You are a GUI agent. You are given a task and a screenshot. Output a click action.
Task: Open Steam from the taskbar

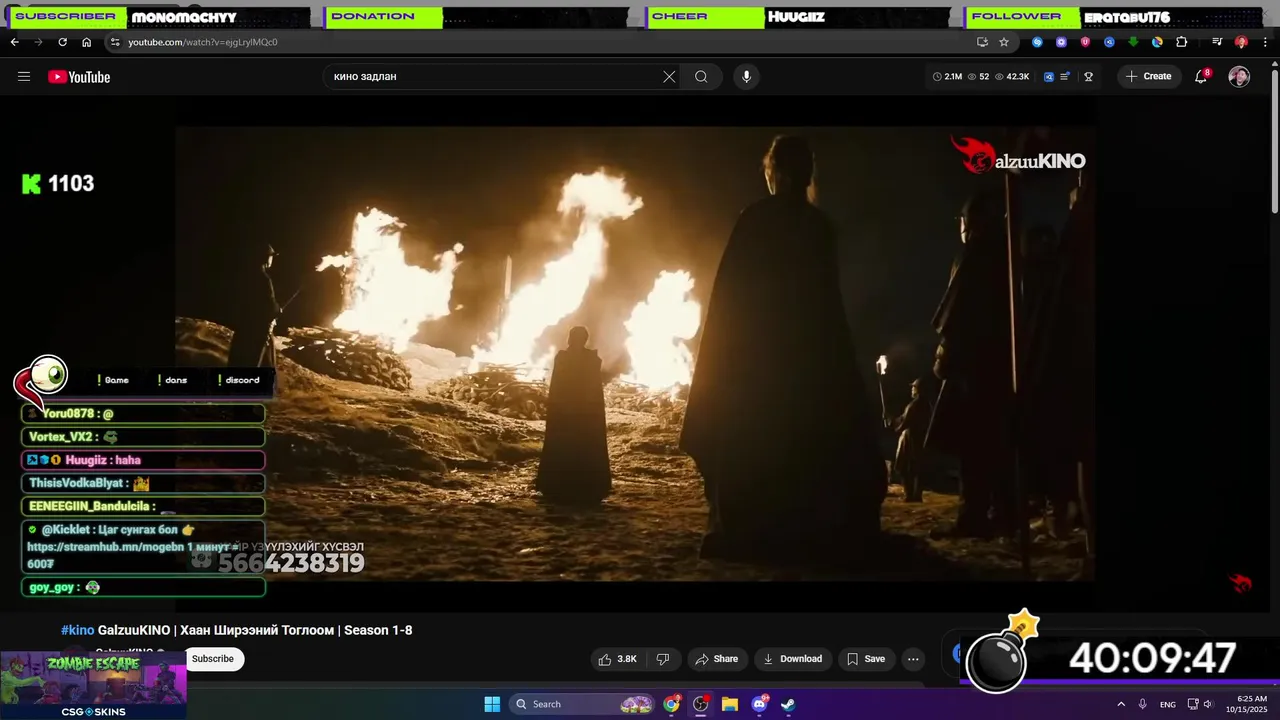coord(788,704)
